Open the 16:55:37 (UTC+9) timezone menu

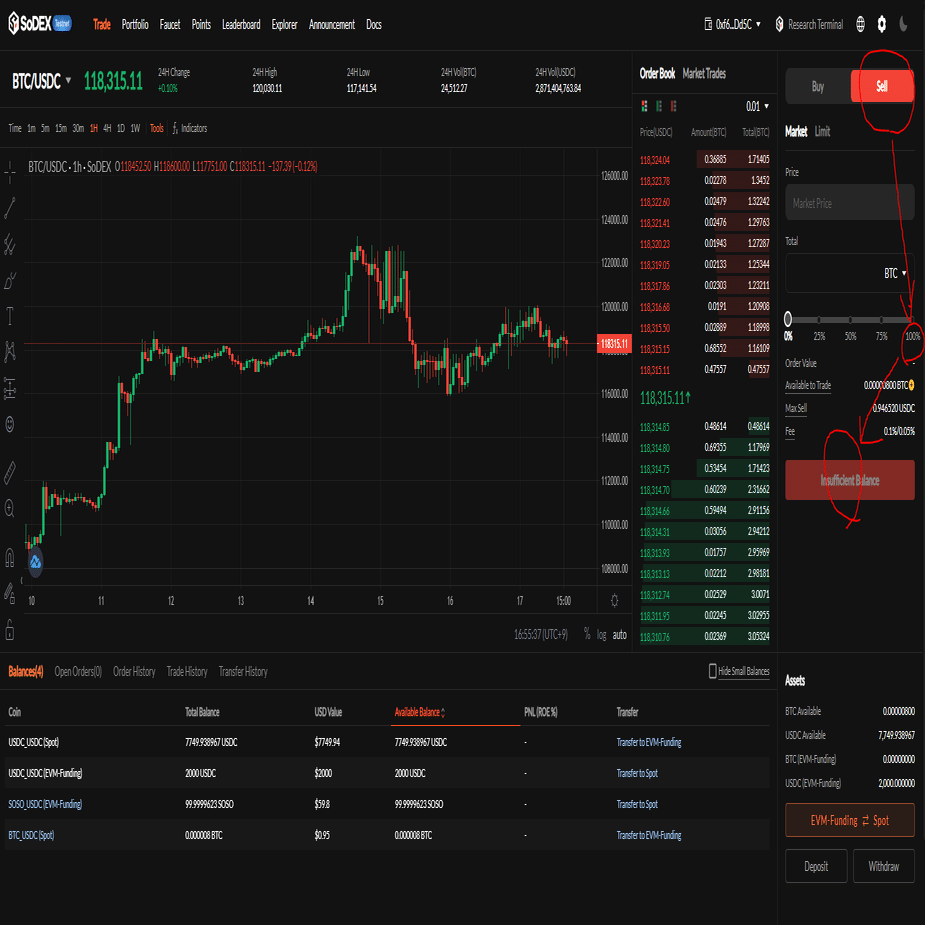tap(540, 634)
